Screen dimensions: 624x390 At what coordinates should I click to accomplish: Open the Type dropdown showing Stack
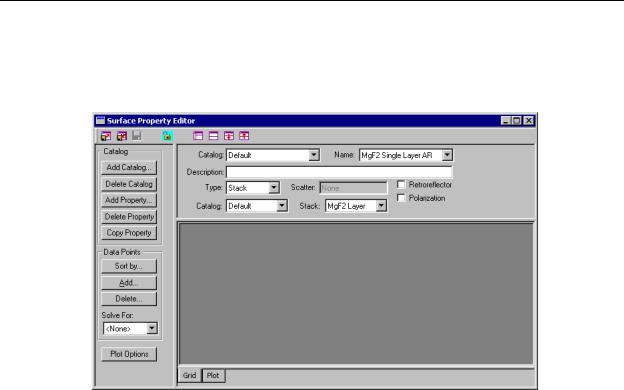274,187
